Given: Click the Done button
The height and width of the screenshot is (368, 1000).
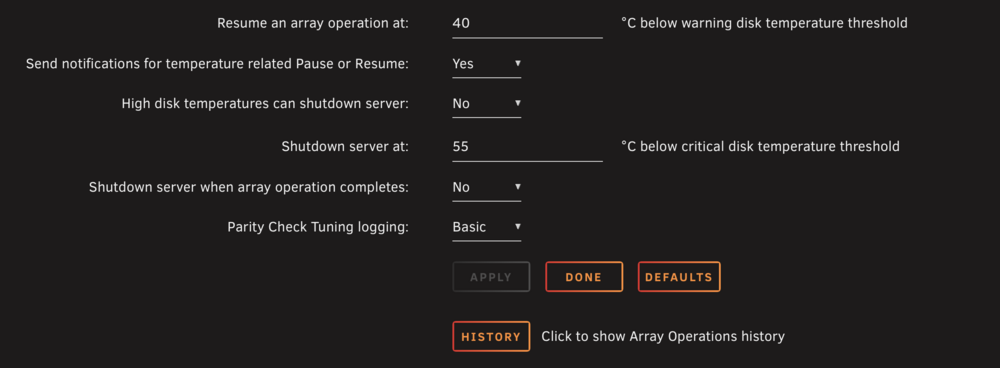Looking at the screenshot, I should coord(584,277).
